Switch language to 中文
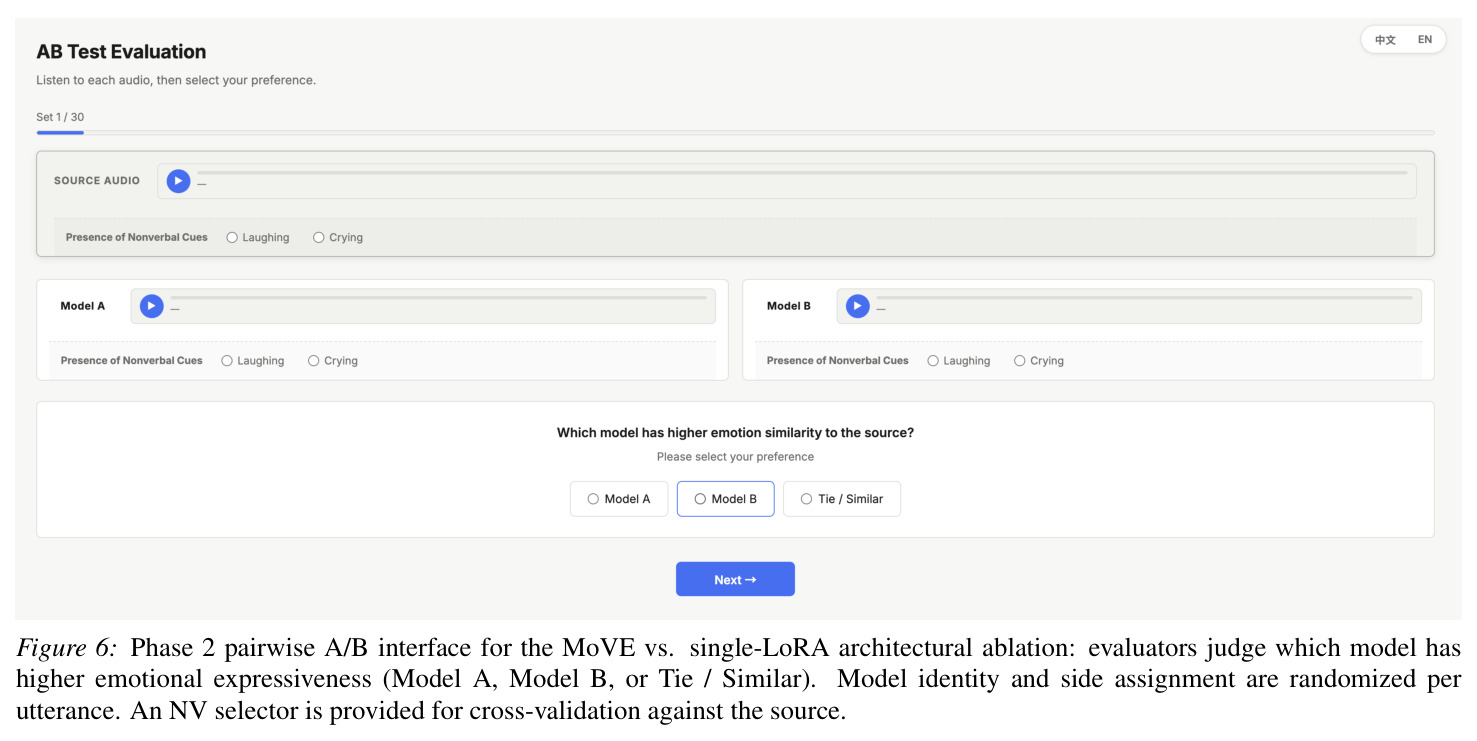The width and height of the screenshot is (1477, 741). pos(1385,40)
